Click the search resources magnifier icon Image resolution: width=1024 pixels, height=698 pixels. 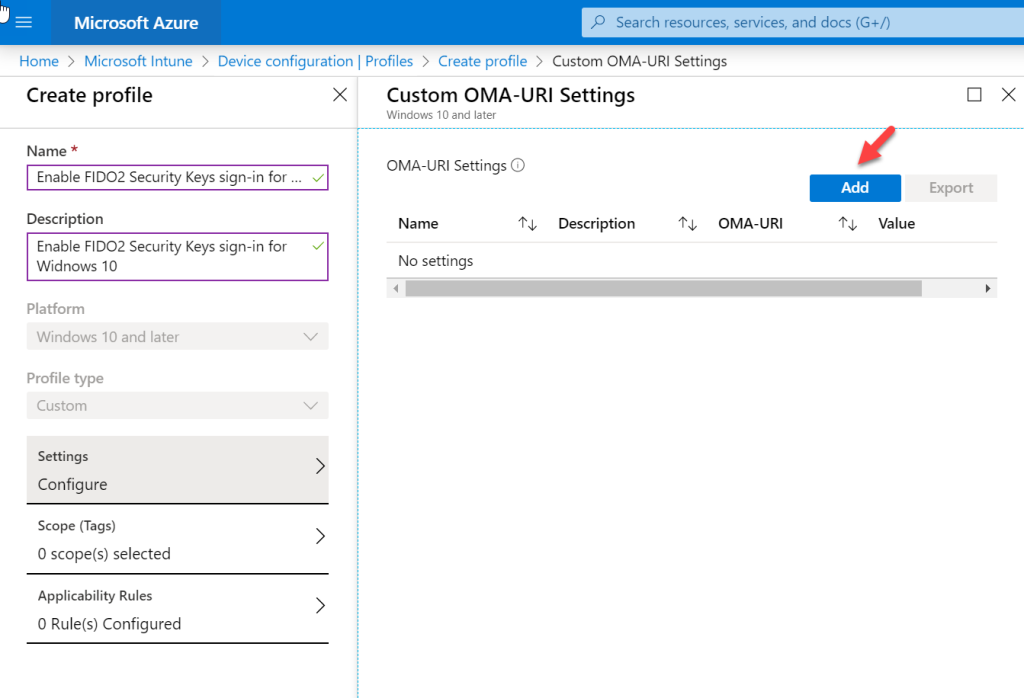point(597,21)
